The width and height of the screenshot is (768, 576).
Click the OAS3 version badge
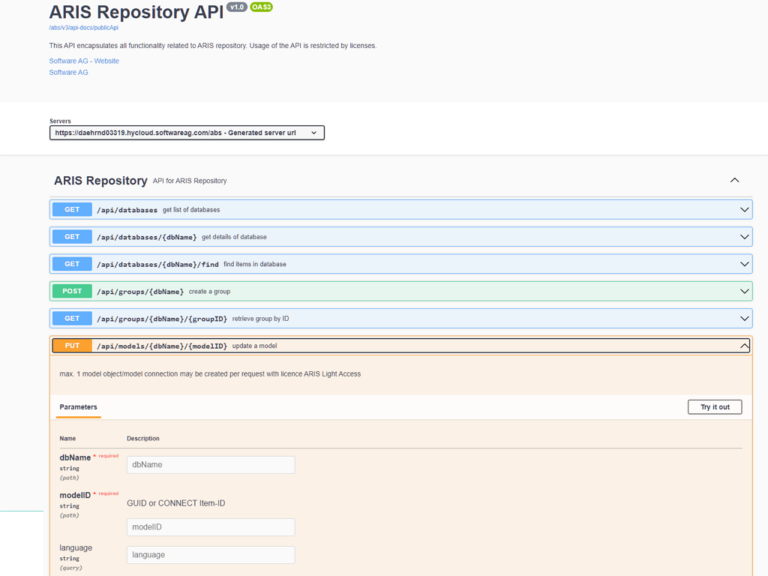point(262,7)
